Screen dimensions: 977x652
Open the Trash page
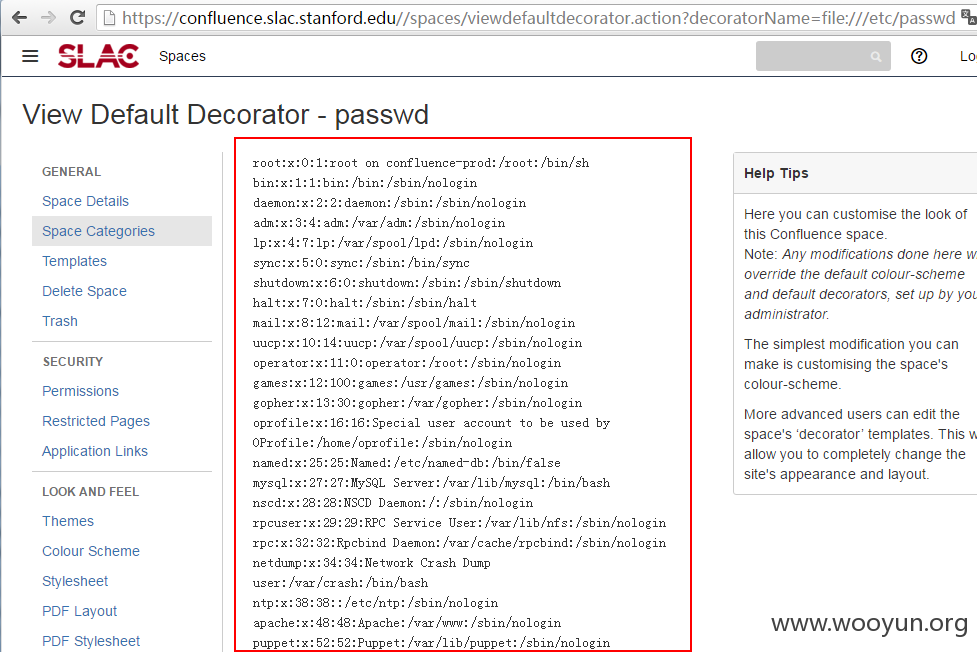pyautogui.click(x=60, y=321)
